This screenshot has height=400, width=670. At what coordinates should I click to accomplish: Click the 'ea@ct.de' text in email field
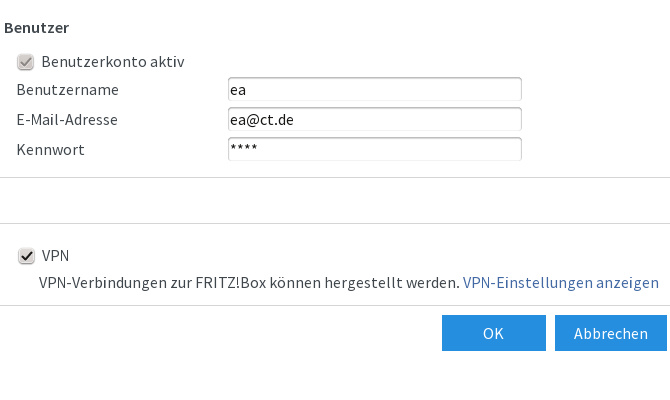[x=261, y=120]
